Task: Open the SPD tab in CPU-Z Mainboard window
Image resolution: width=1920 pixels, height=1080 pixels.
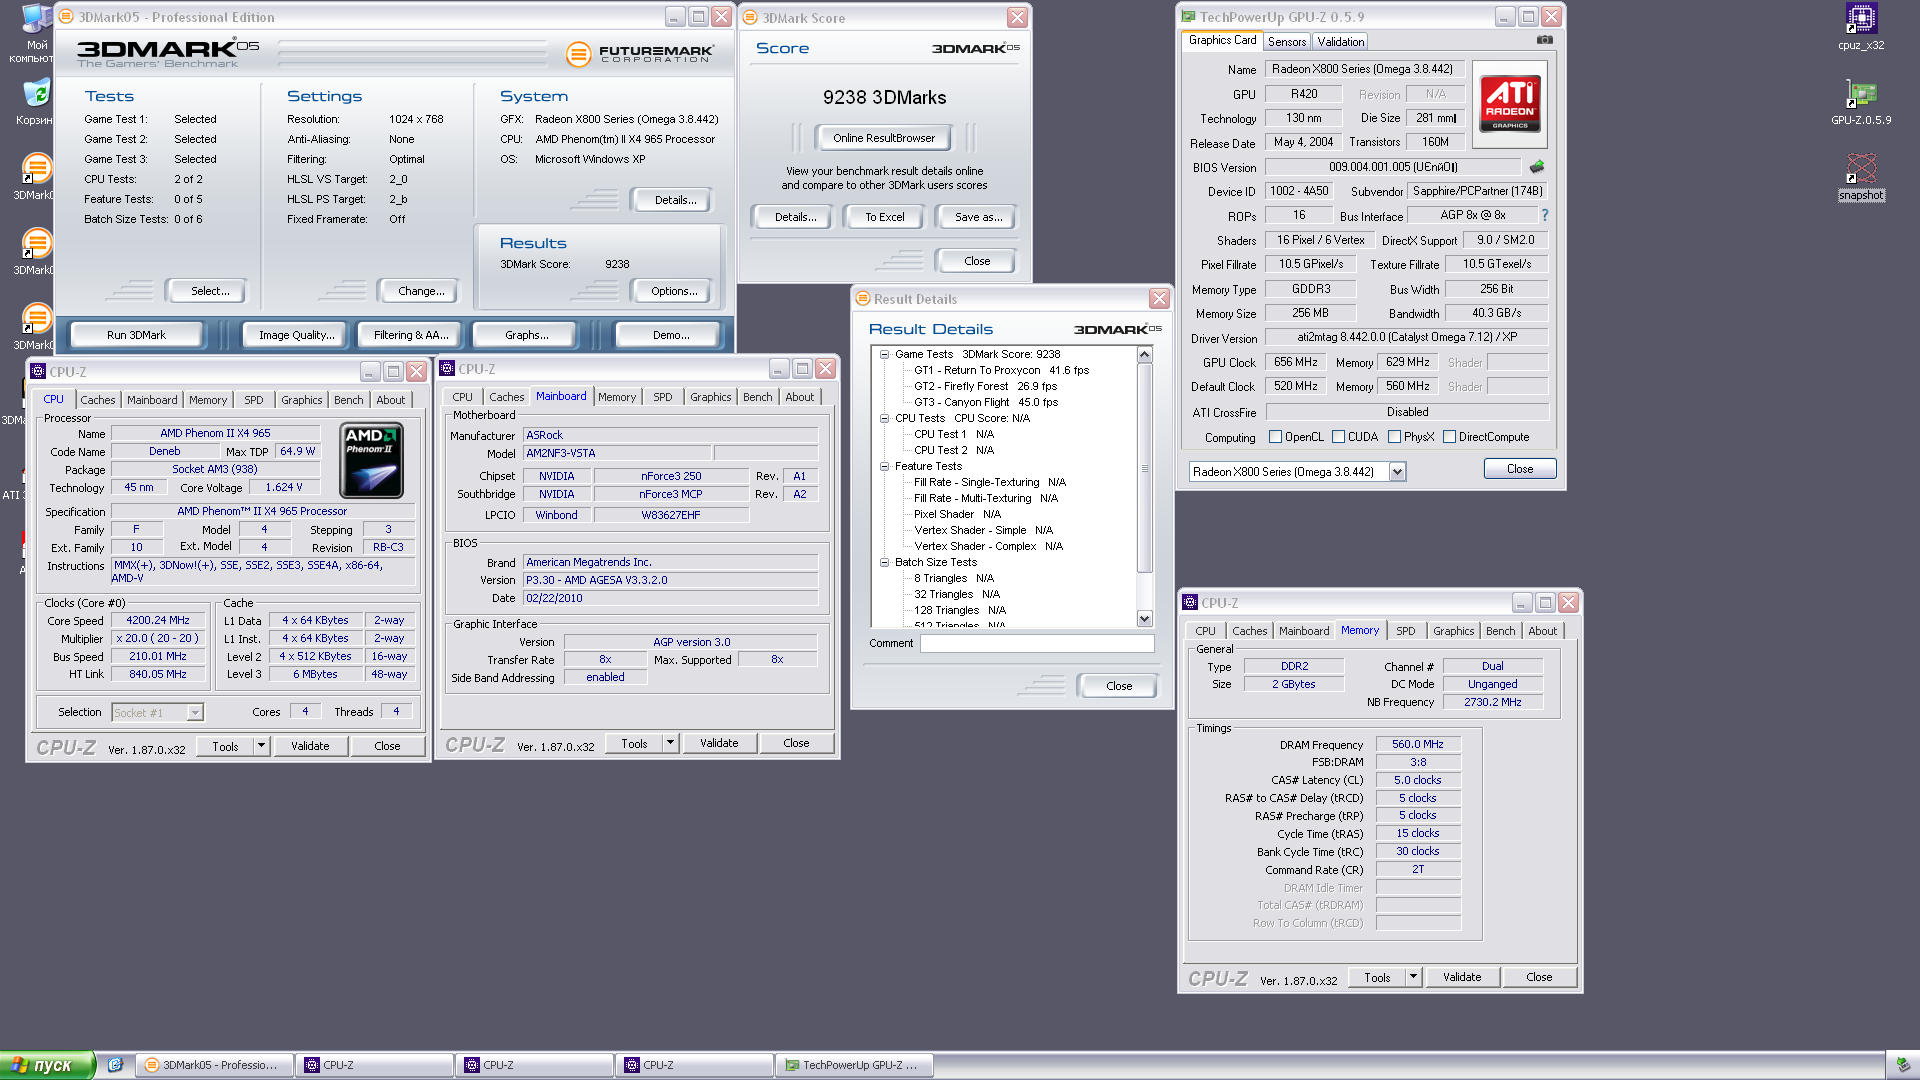Action: pyautogui.click(x=663, y=397)
